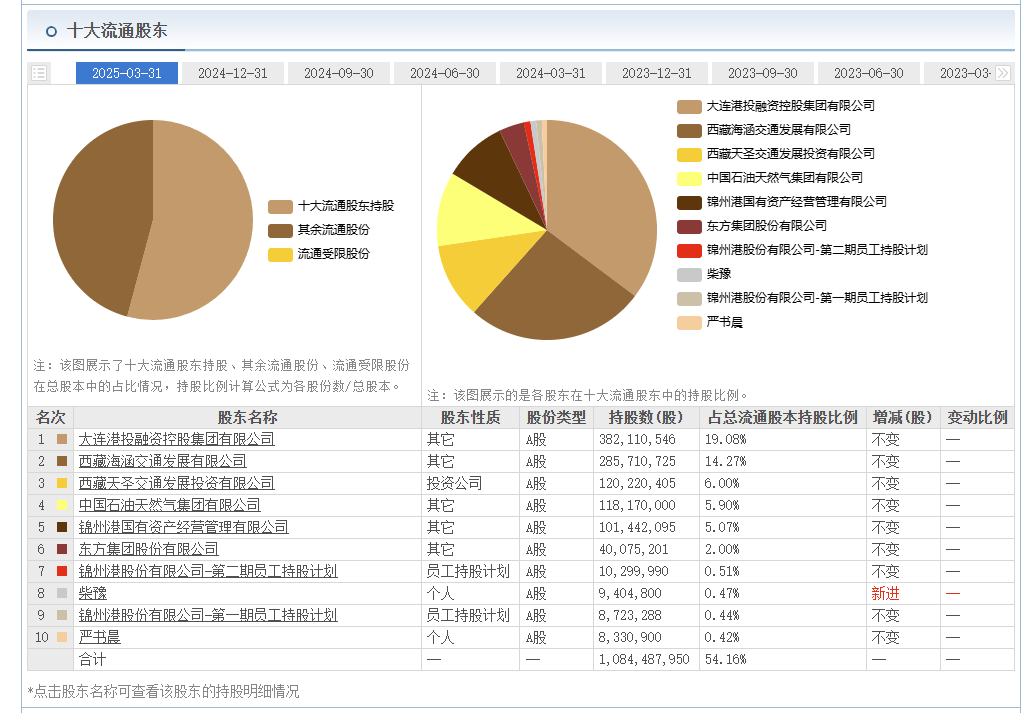This screenshot has height=713, width=1029.
Task: Click the red 新进 cell for 柴豫
Action: 885,594
